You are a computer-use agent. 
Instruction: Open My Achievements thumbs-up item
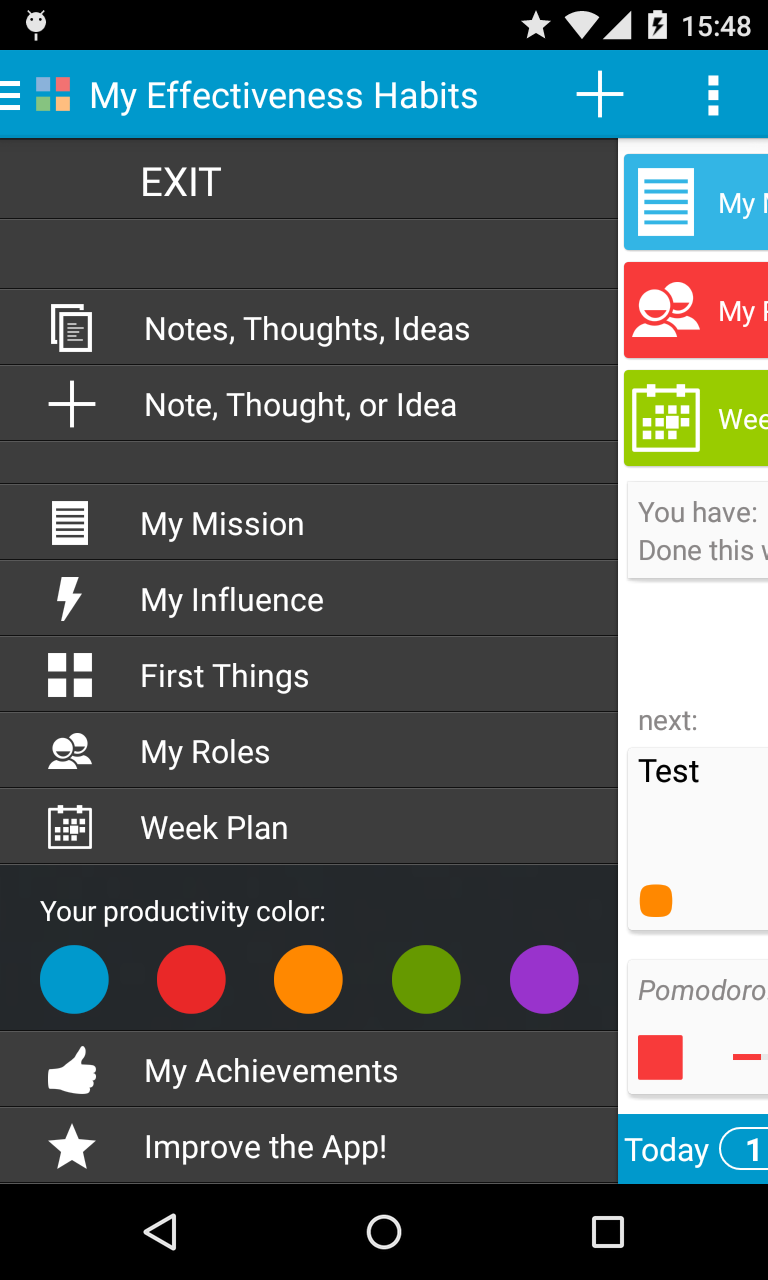tap(309, 1070)
